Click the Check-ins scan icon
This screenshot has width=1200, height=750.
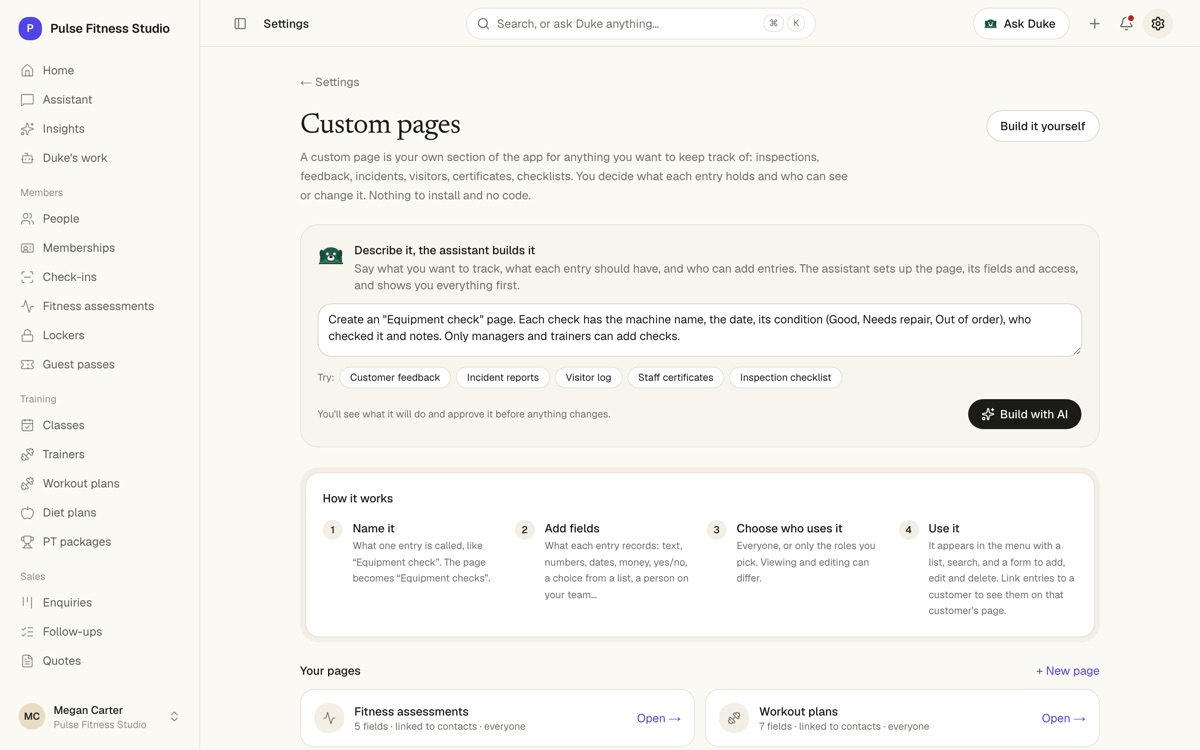pos(27,277)
